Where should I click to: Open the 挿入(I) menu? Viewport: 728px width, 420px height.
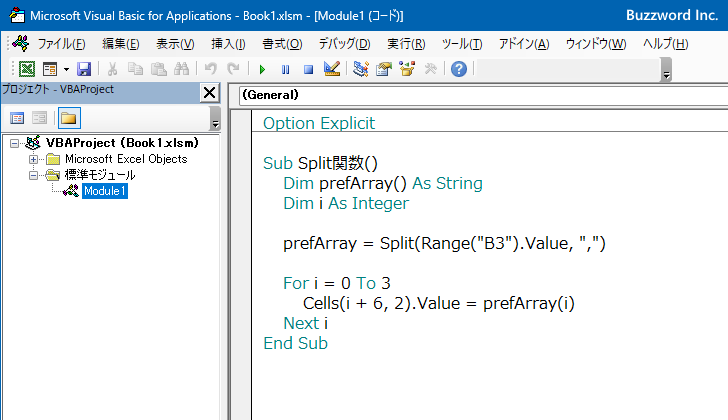pyautogui.click(x=228, y=44)
